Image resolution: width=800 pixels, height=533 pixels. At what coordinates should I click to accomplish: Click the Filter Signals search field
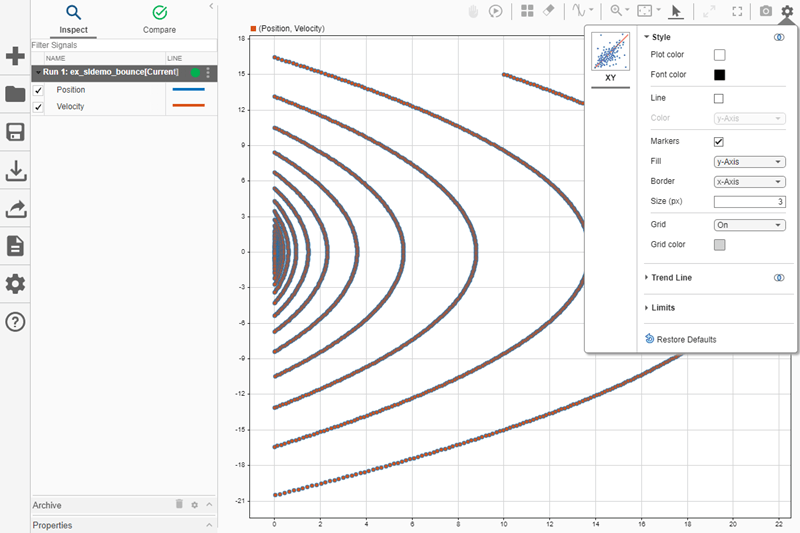point(120,45)
